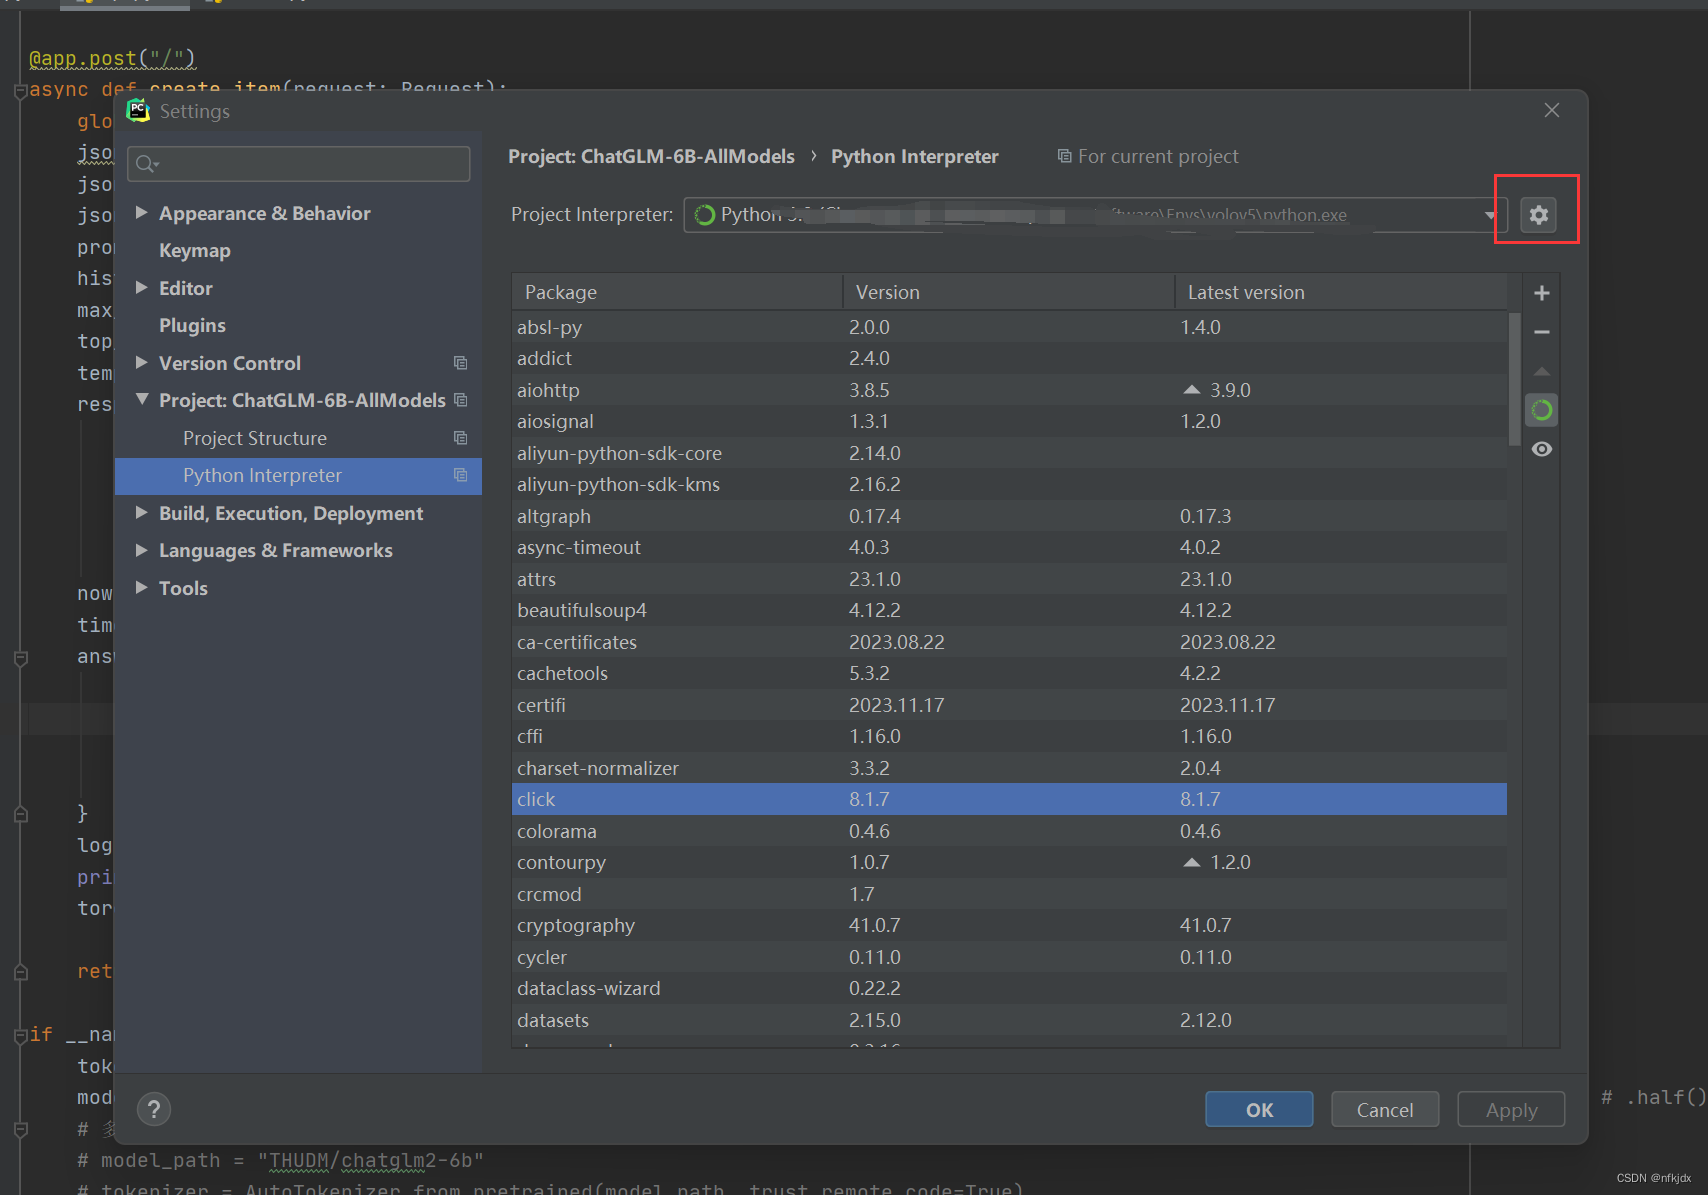
Task: Click project-level icon beside Python Interpreter row
Action: [x=460, y=475]
